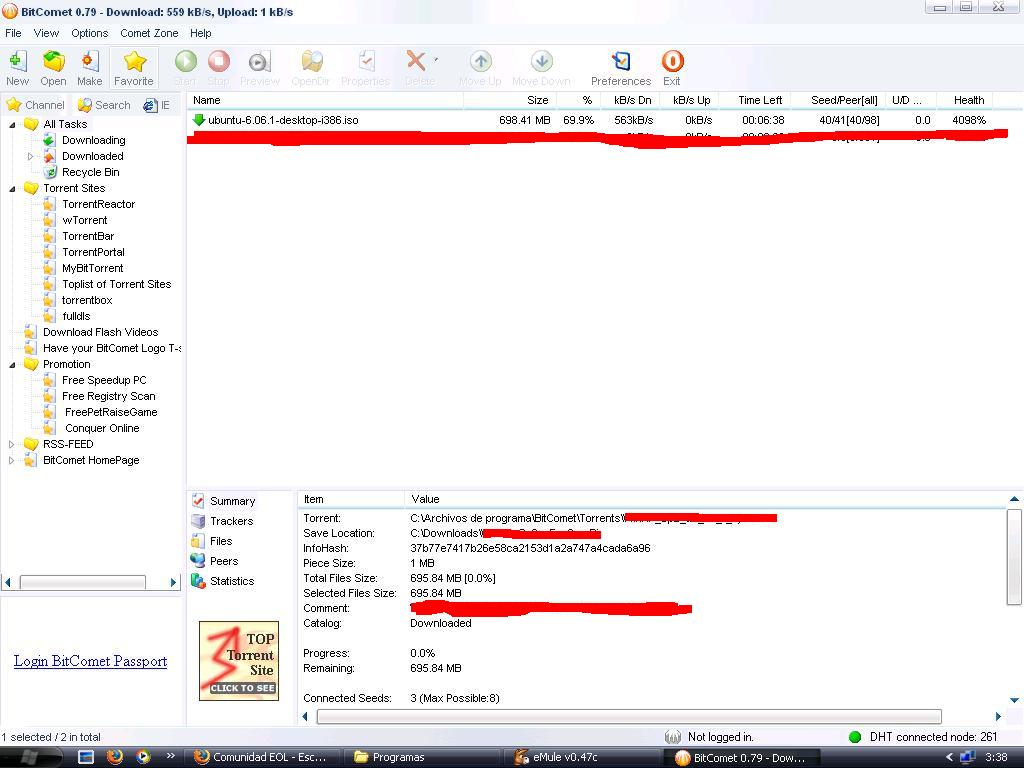1024x768 pixels.
Task: Expand the RSS-FEED tree node
Action: pyautogui.click(x=11, y=444)
